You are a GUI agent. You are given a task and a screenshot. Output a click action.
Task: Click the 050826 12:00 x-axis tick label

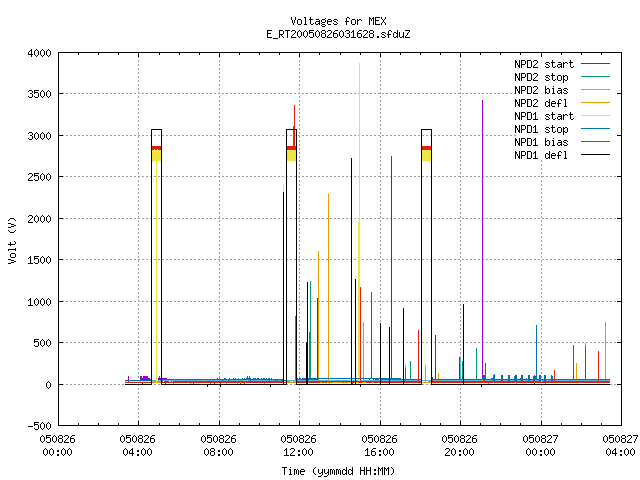[298, 446]
